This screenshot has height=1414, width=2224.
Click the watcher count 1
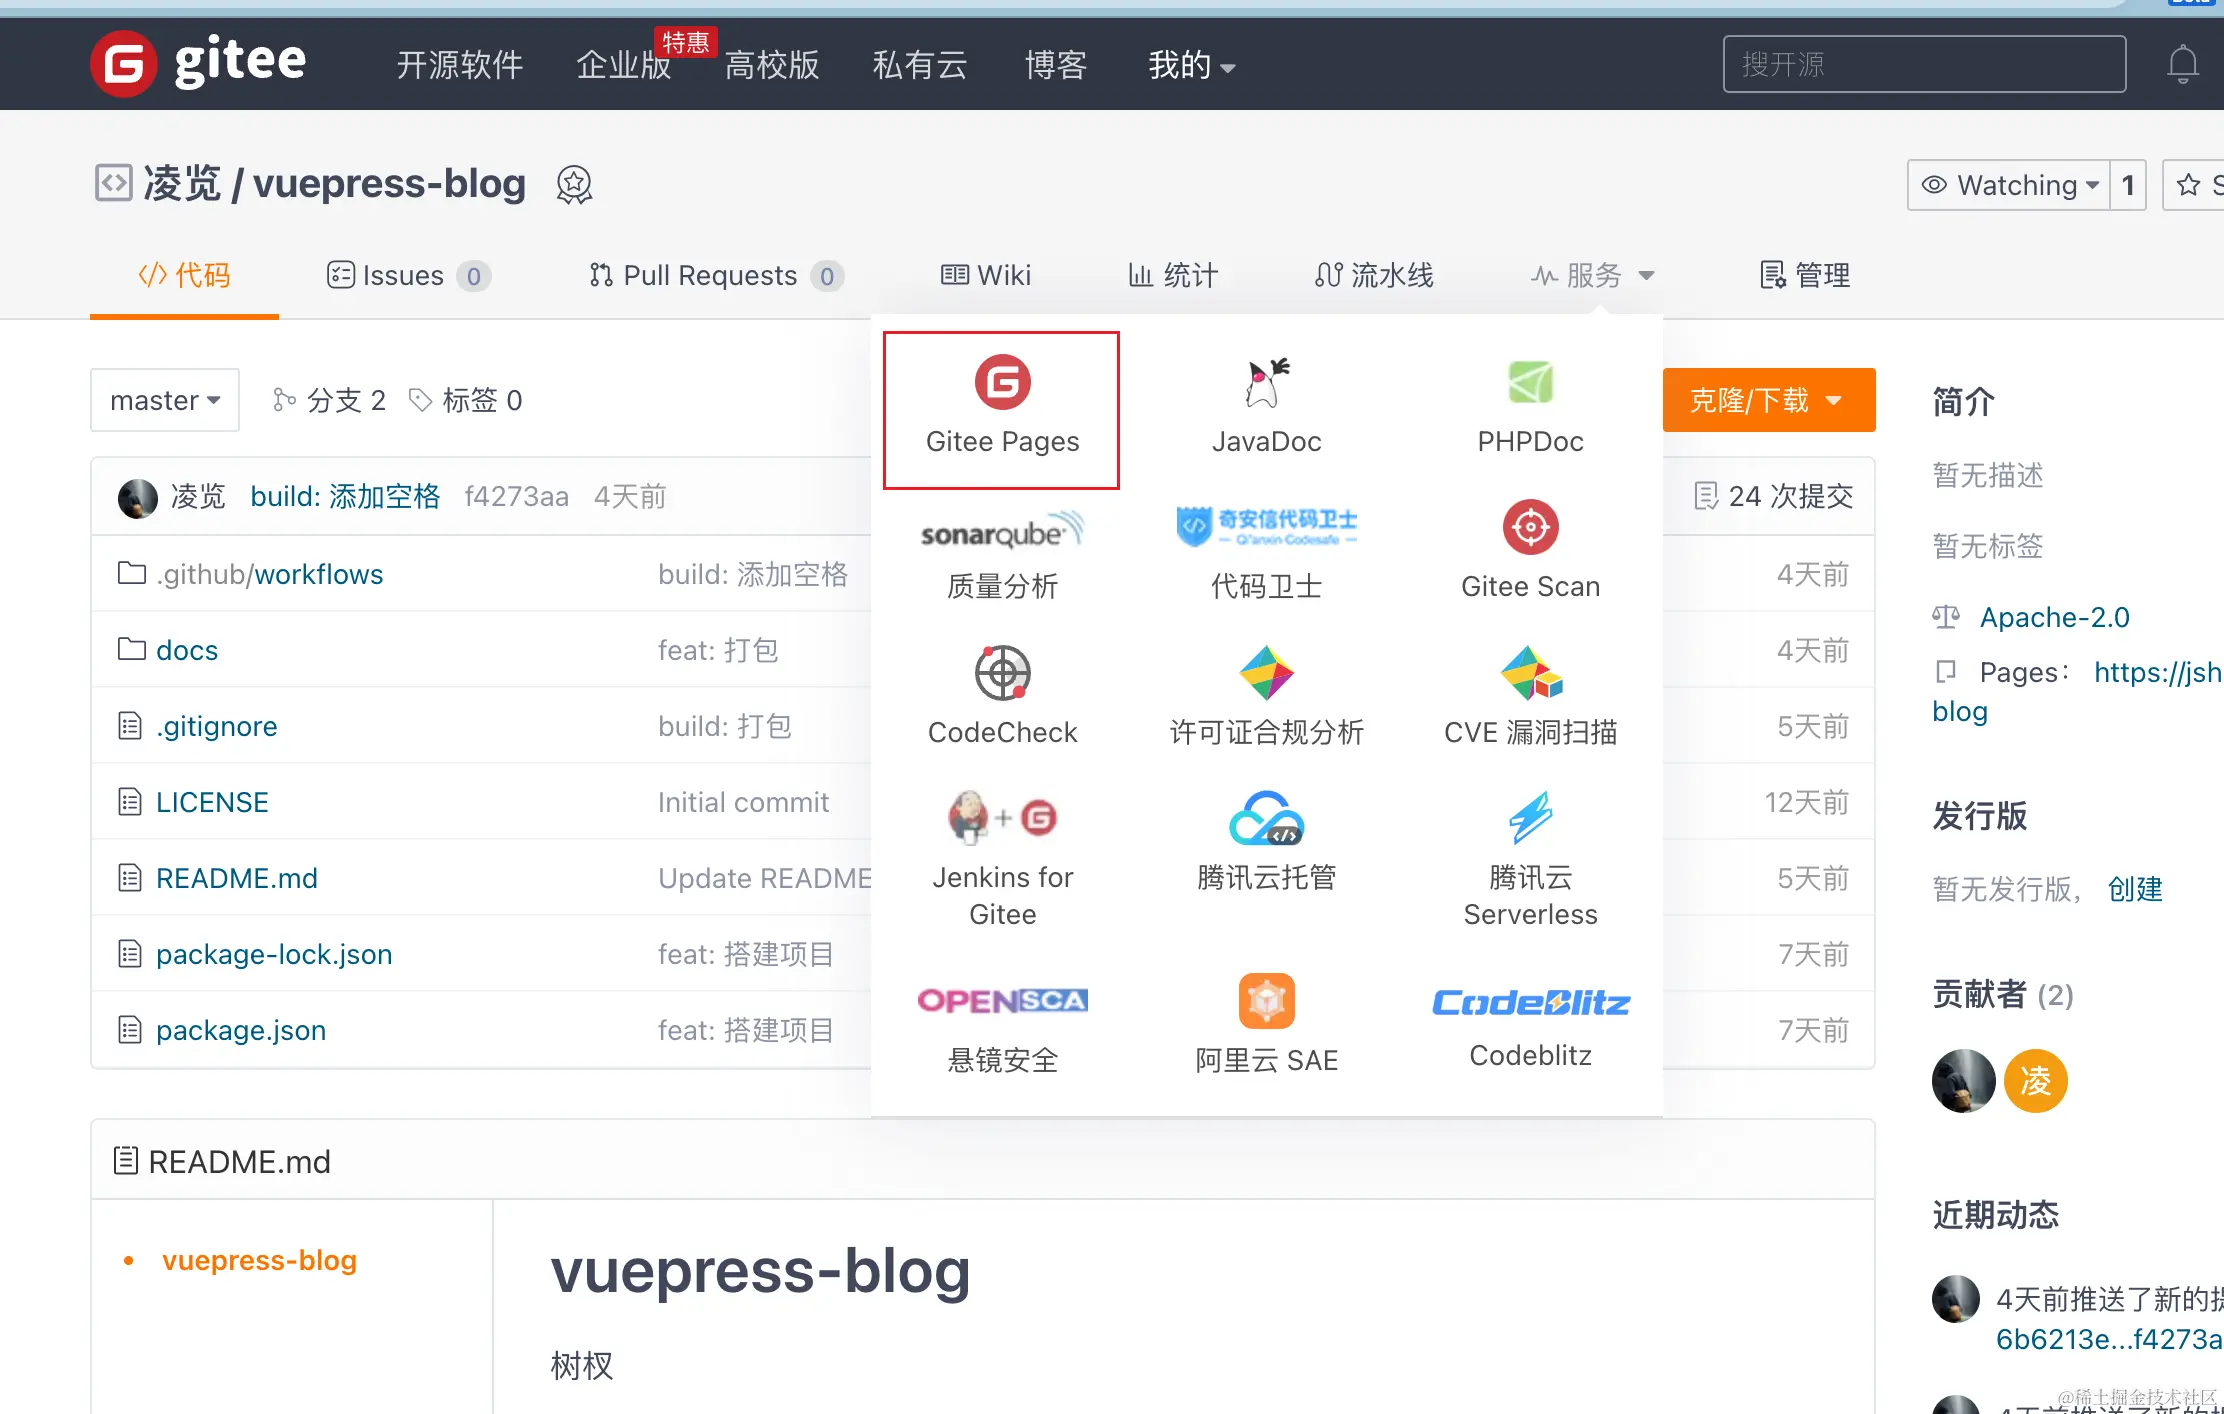(x=2128, y=185)
